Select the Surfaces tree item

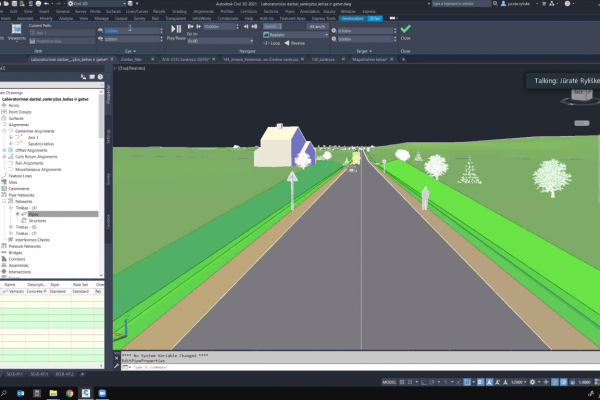point(16,118)
